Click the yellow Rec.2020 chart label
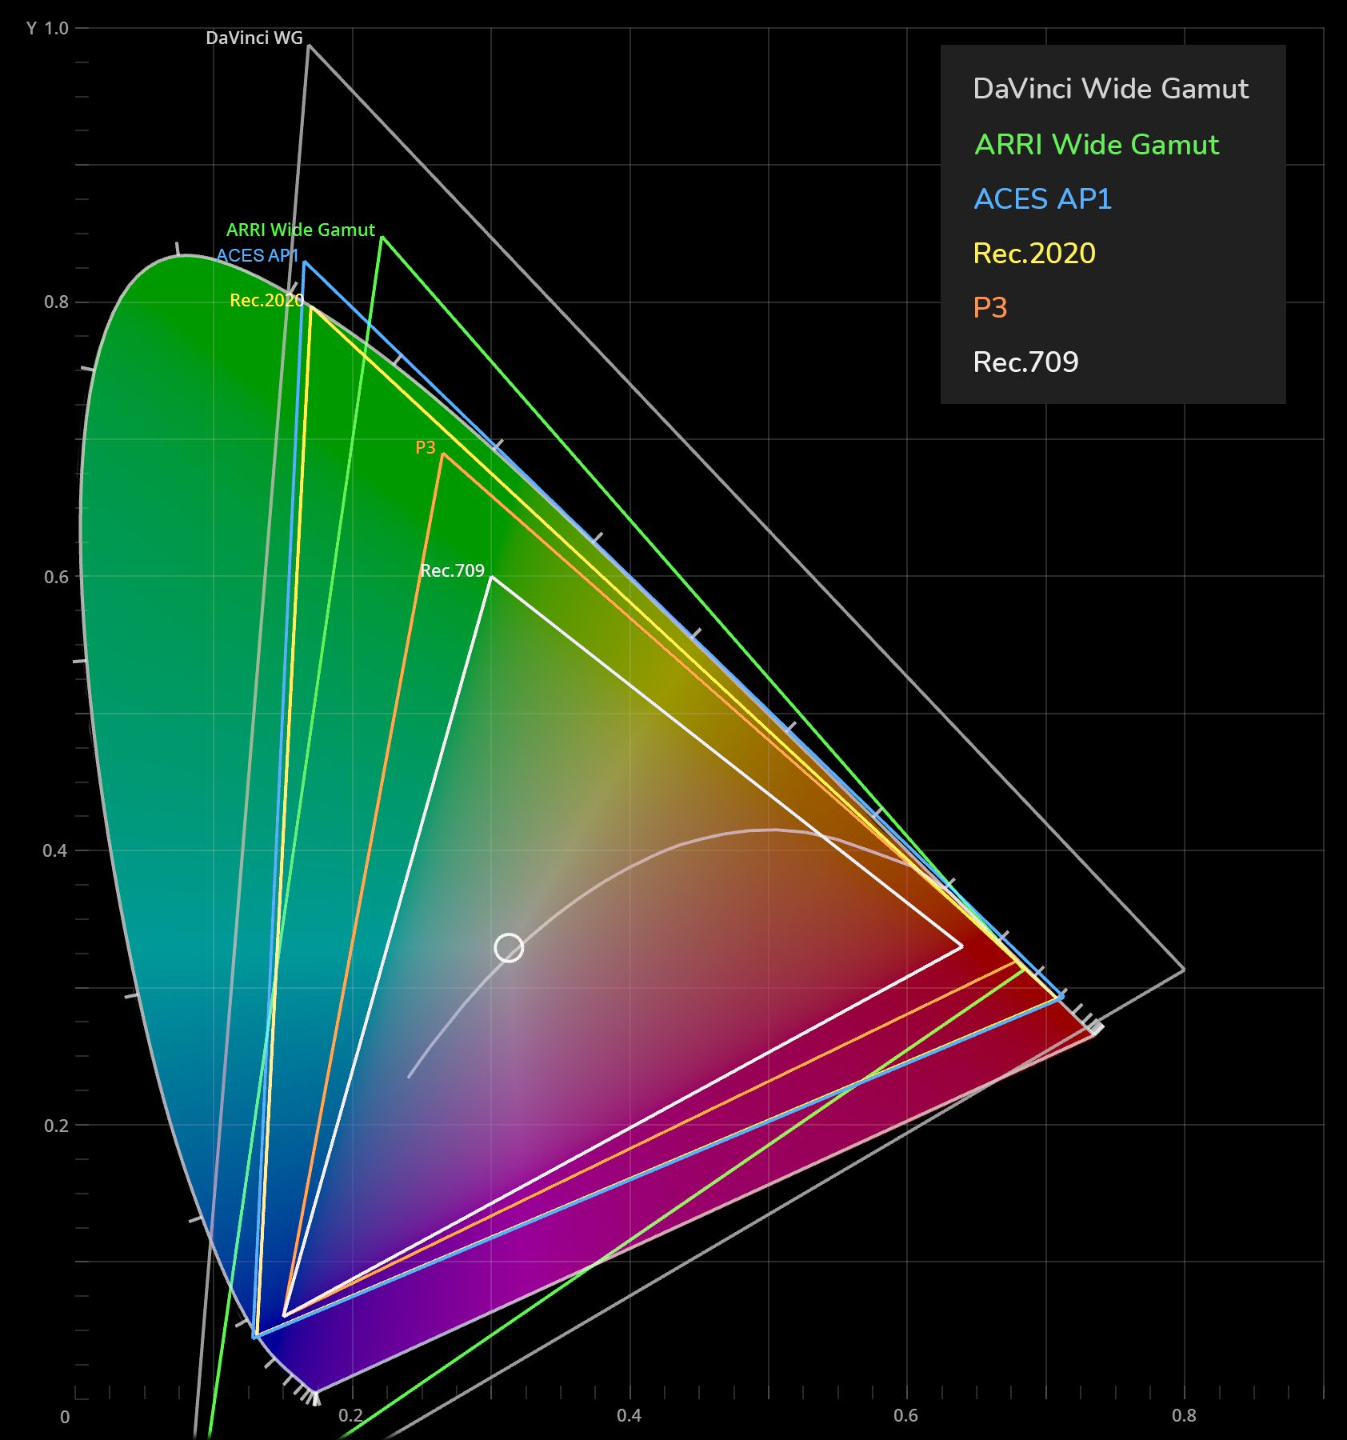The width and height of the screenshot is (1347, 1440). tap(266, 300)
